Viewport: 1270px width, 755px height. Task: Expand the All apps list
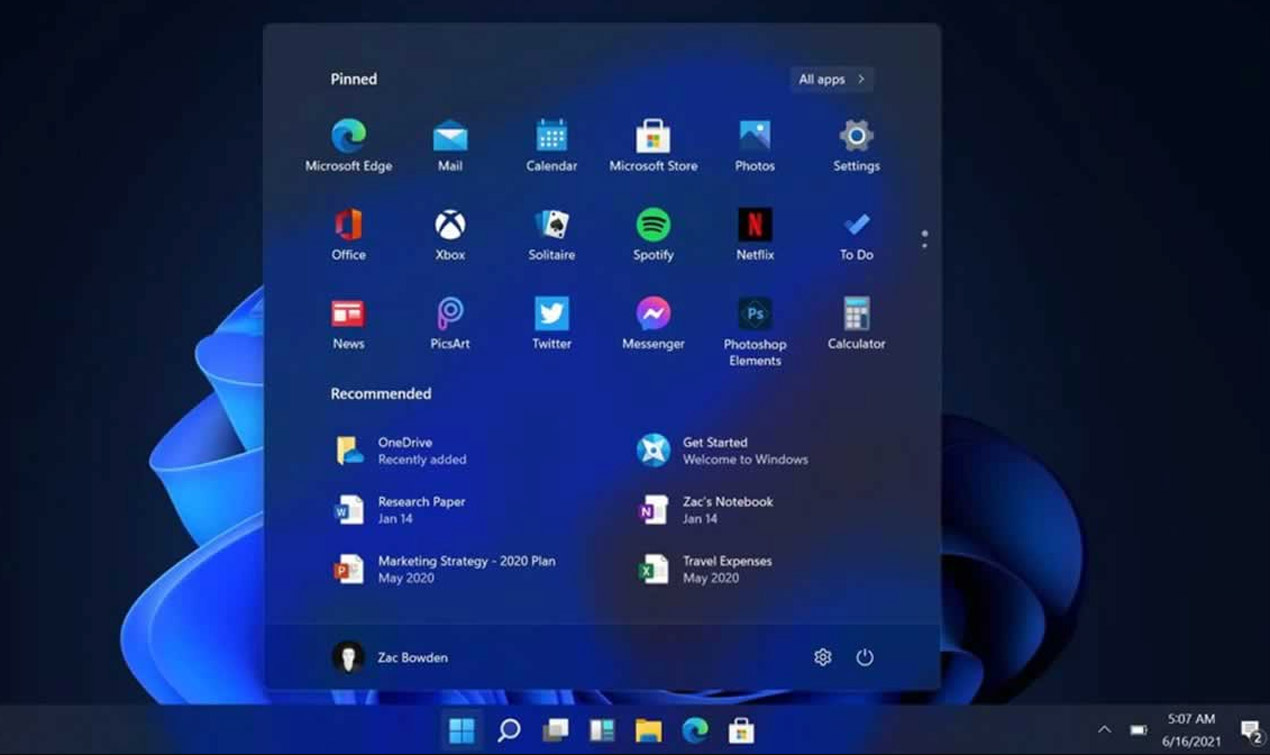(x=831, y=79)
